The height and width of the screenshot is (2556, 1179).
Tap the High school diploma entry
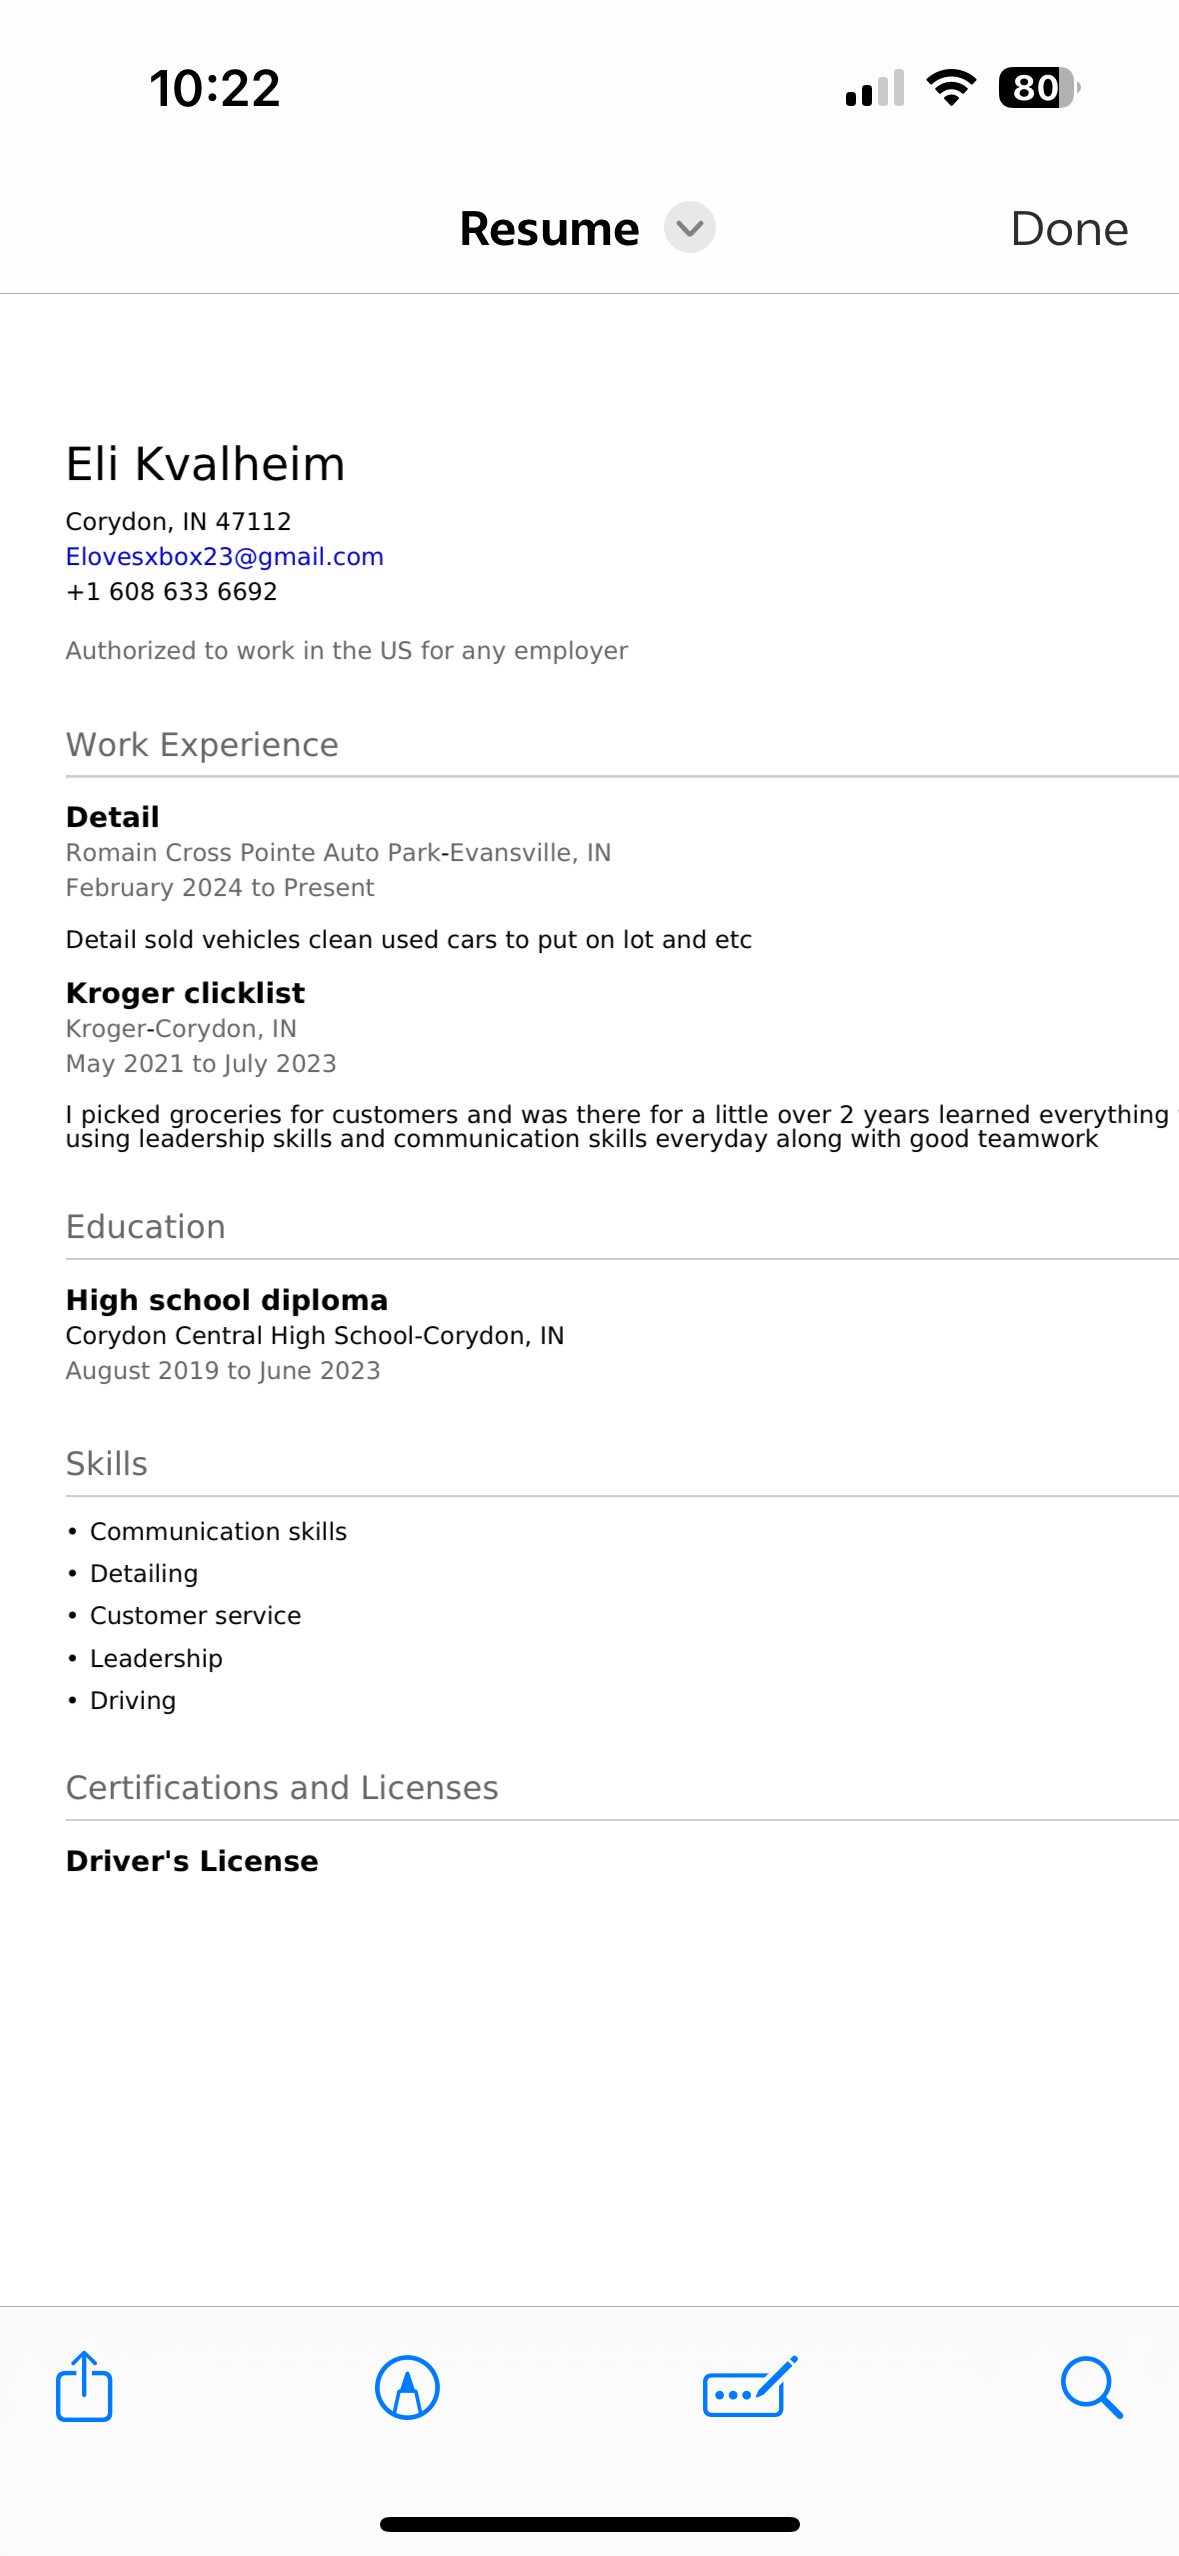pos(227,1300)
